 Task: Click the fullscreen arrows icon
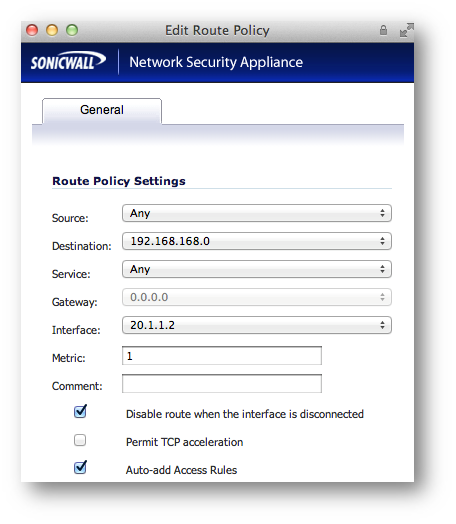tap(407, 30)
